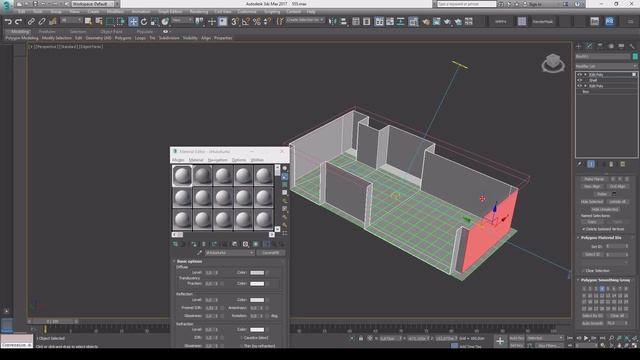The image size is (640, 360).
Task: Open Utilities menu in Material Editor
Action: click(257, 160)
